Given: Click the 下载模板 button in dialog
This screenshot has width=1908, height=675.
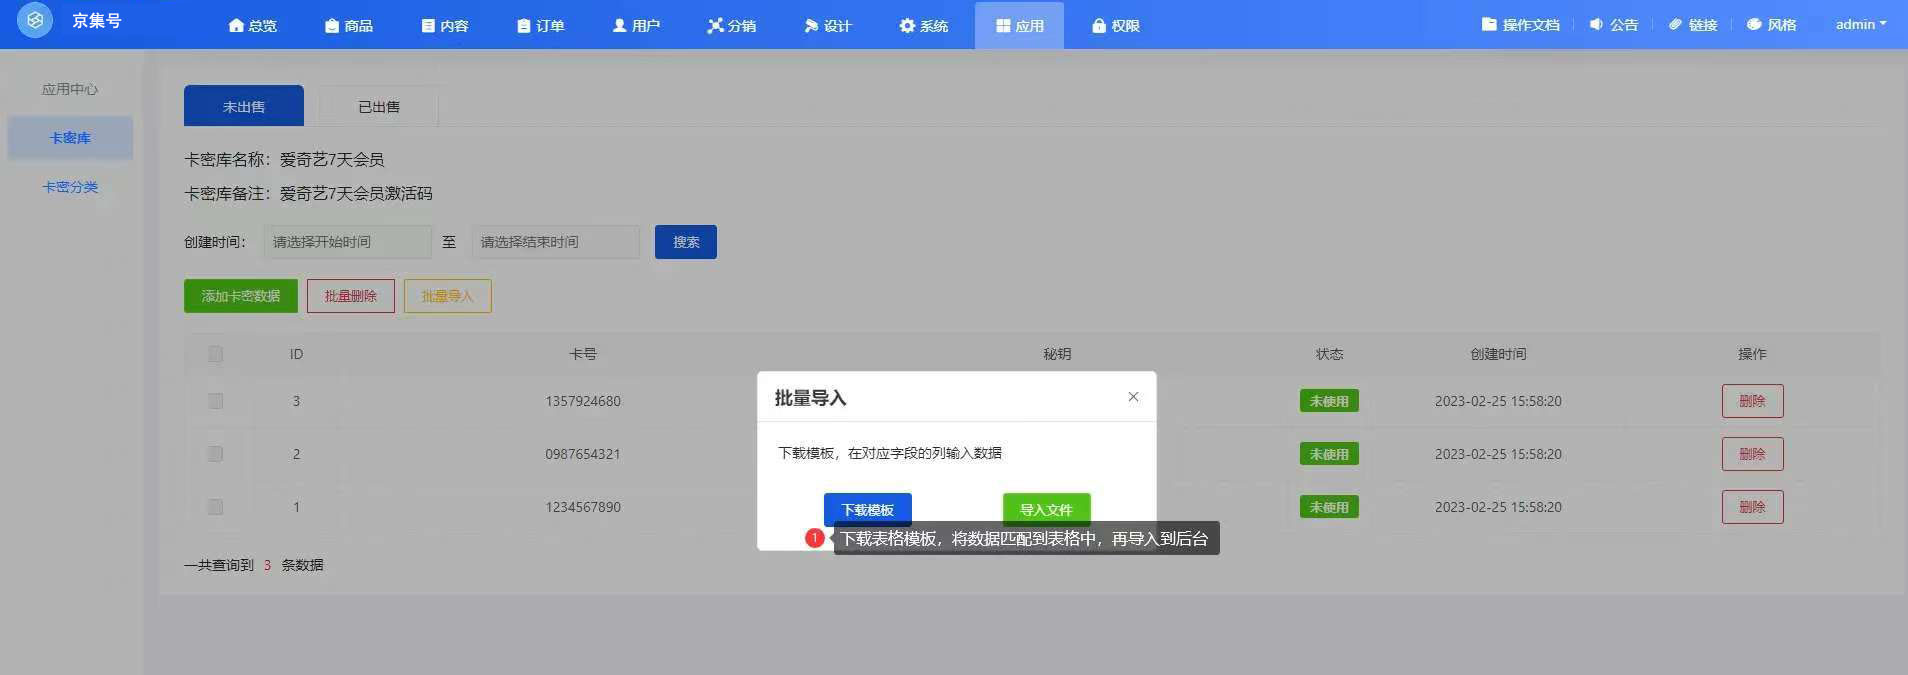Looking at the screenshot, I should pos(867,509).
